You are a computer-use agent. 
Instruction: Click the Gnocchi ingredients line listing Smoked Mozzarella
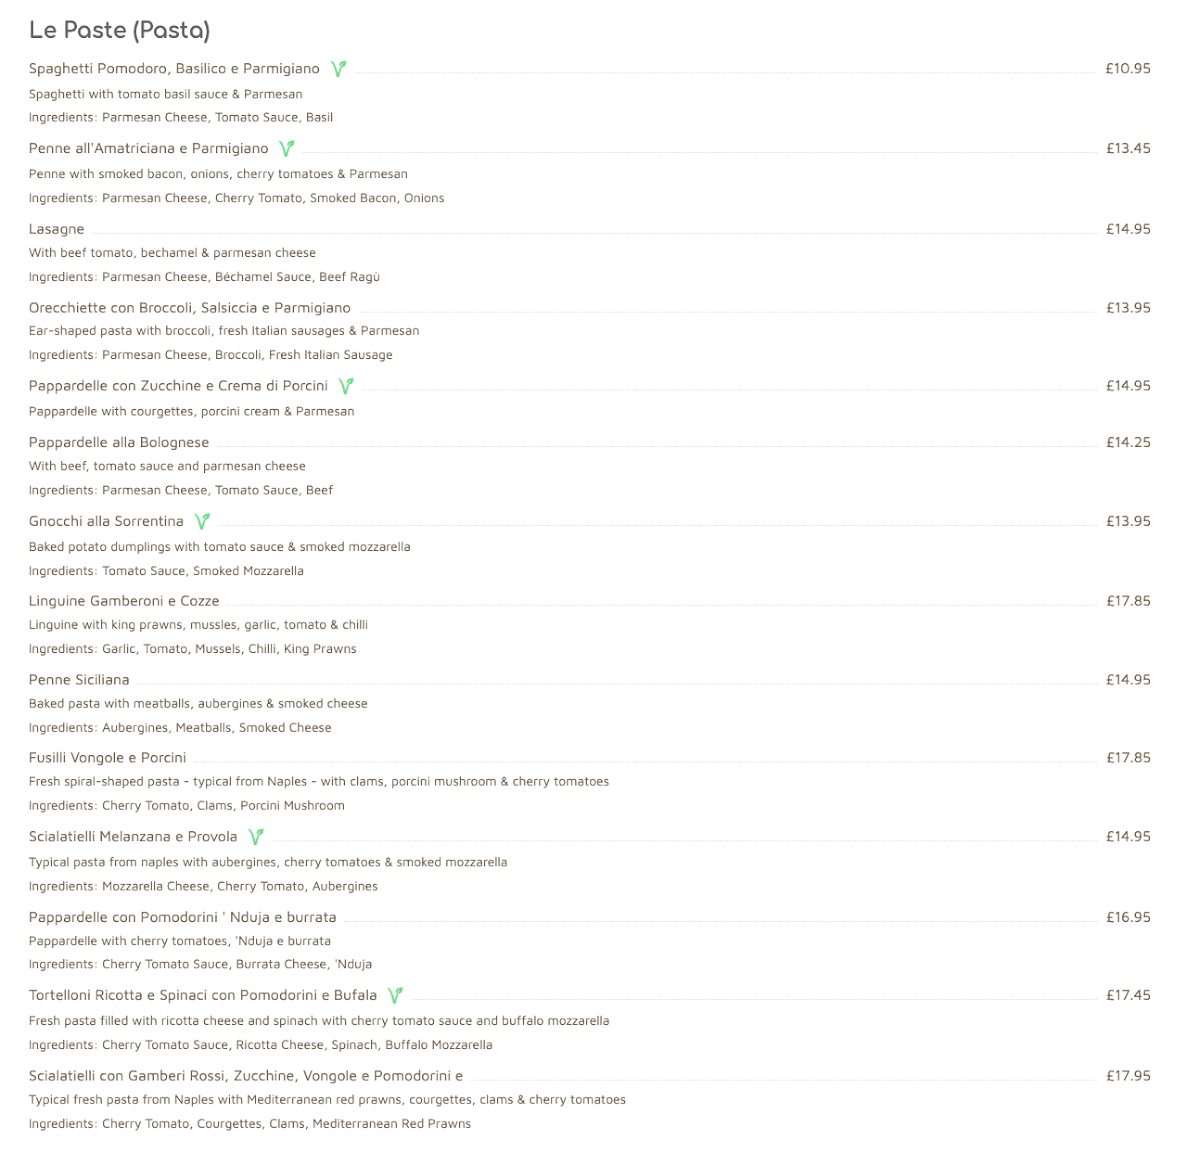166,571
